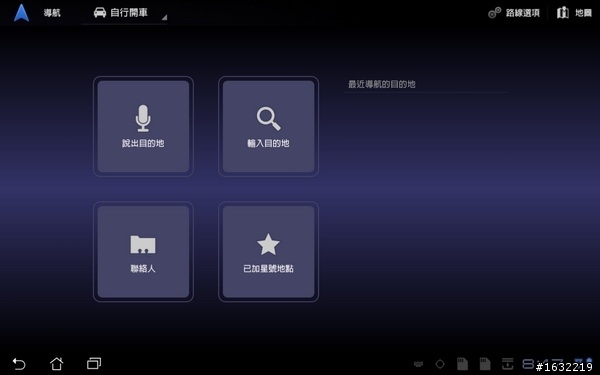This screenshot has height=375, width=600.
Task: Select the 最近導航的目的地 header
Action: [382, 84]
